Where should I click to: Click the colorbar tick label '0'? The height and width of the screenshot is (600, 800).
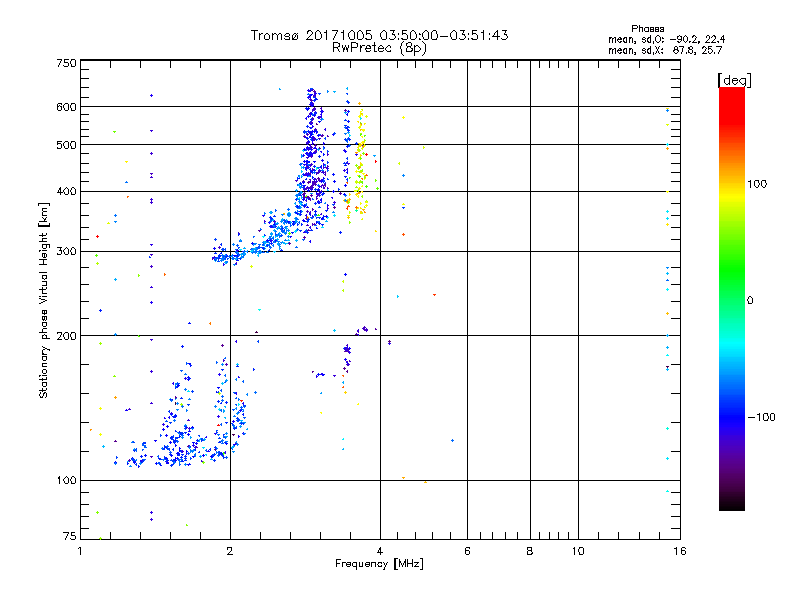tap(750, 300)
